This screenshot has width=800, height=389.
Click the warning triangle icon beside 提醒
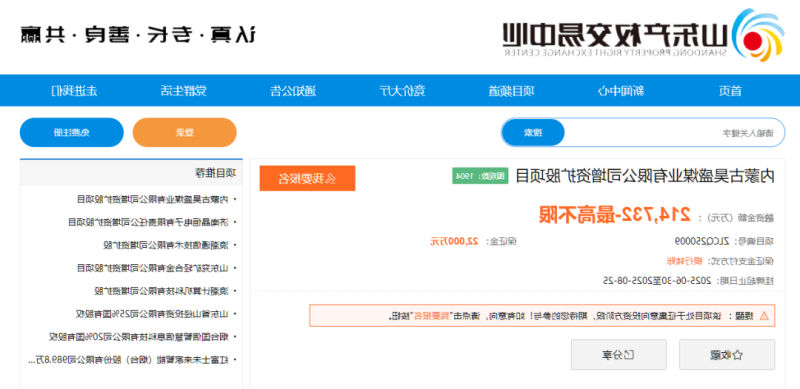click(x=764, y=315)
